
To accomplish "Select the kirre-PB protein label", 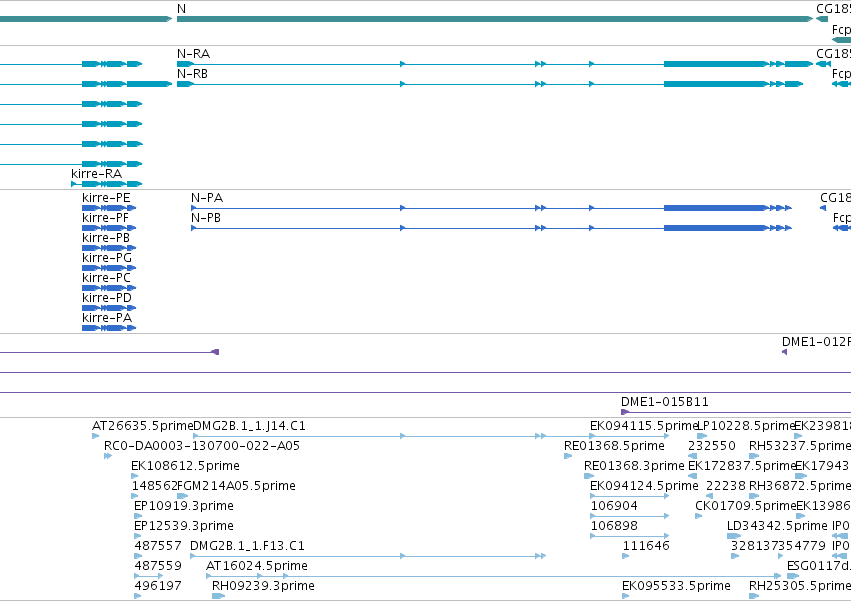I will coord(106,238).
